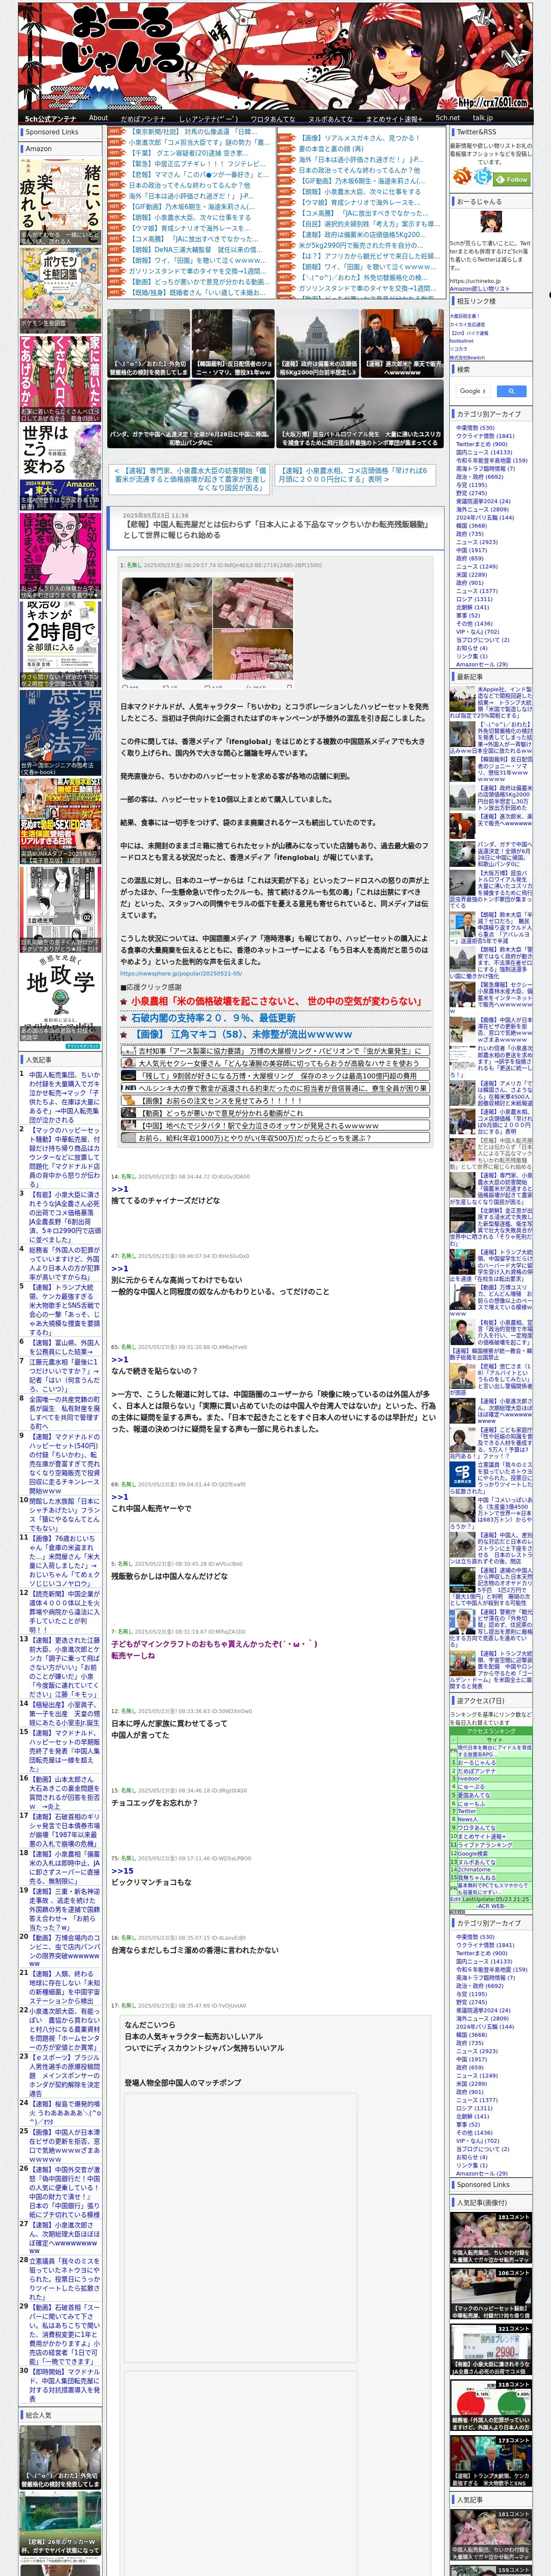Viewport: 551px width, 2576px height.
Task: Click the Google search input field
Action: [x=473, y=391]
